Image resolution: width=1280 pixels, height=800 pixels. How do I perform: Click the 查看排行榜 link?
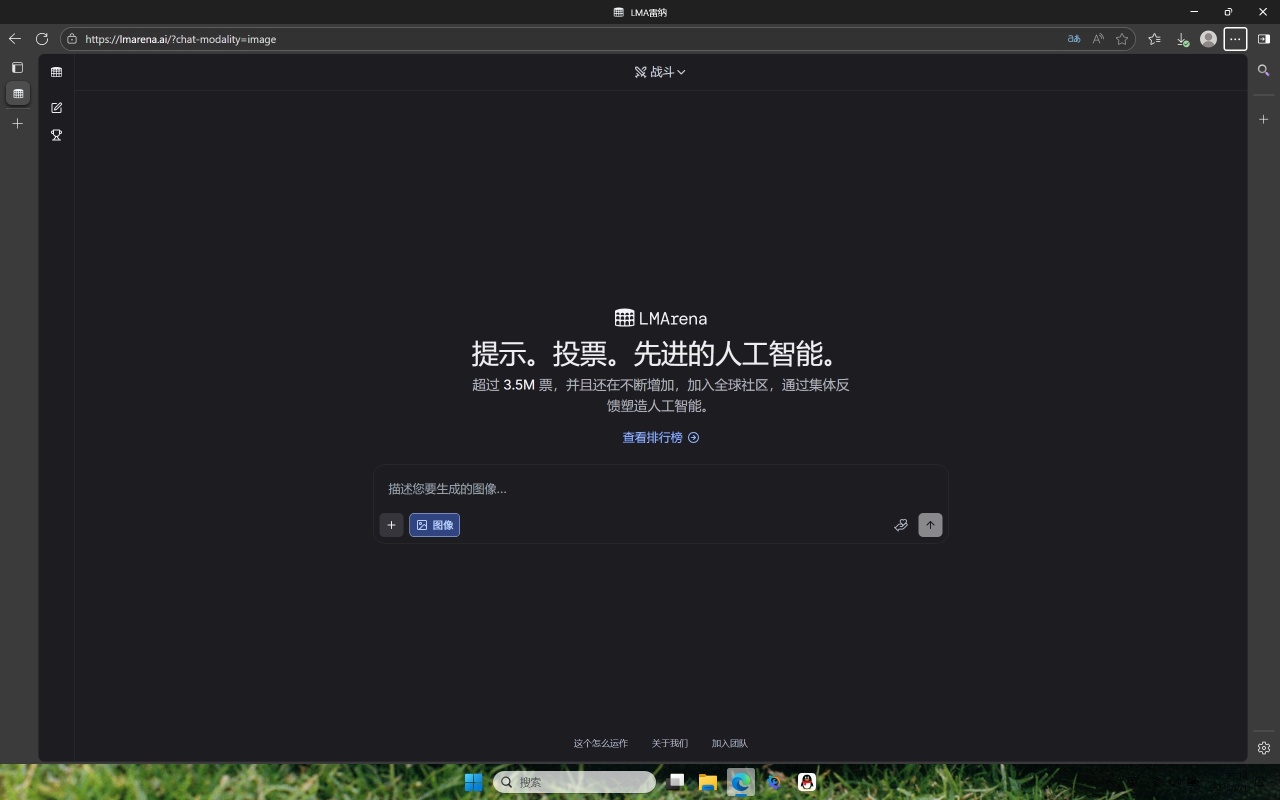point(661,437)
